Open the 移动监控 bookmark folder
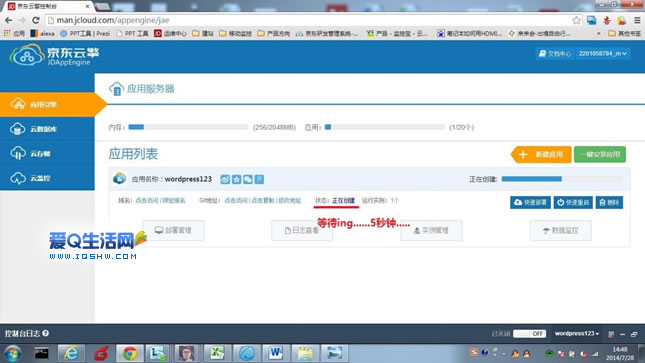645x363 pixels. (x=235, y=33)
